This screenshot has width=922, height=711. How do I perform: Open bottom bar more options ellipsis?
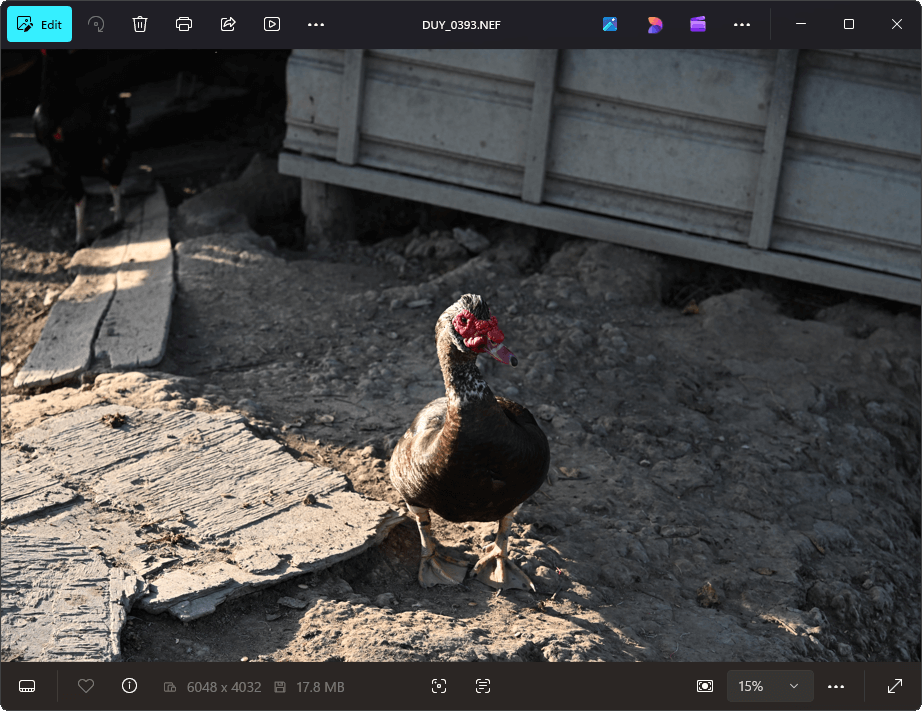(x=836, y=686)
